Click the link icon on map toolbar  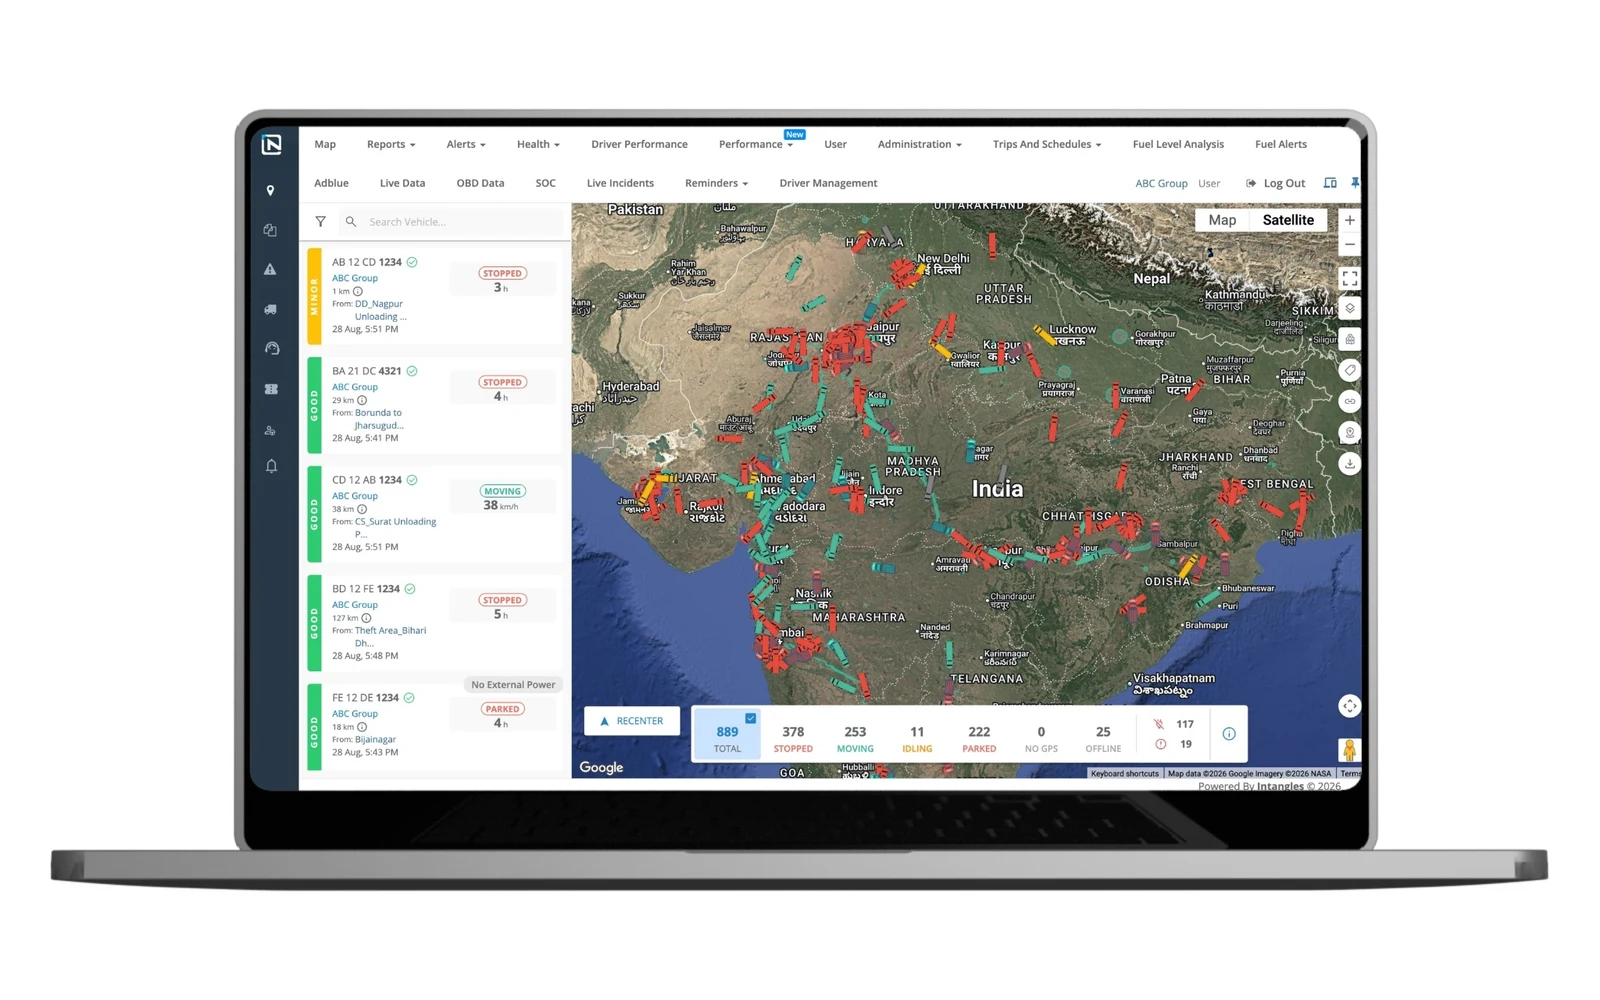tap(1349, 401)
